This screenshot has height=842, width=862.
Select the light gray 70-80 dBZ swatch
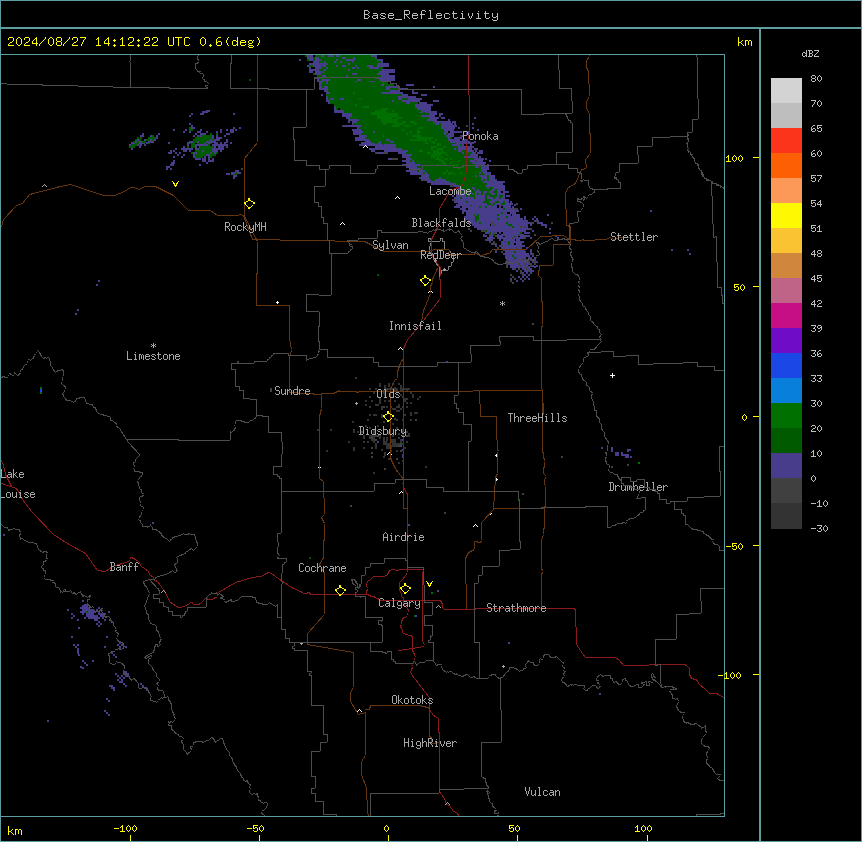[x=786, y=91]
